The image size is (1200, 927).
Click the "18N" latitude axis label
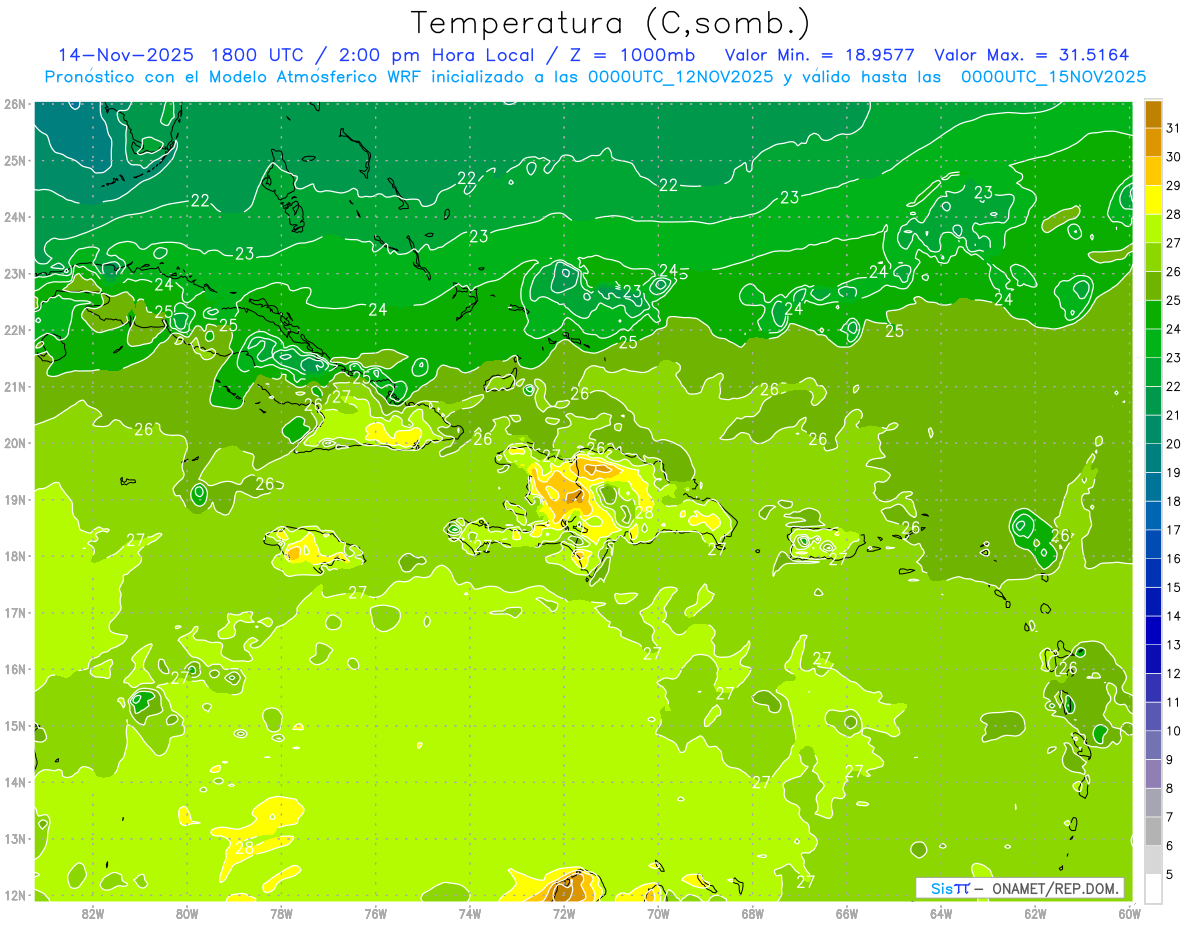coord(15,556)
